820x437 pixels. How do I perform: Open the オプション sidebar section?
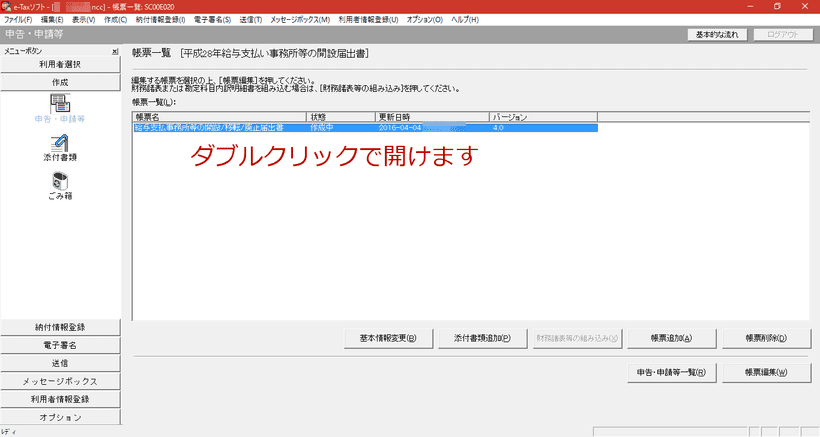tap(60, 417)
